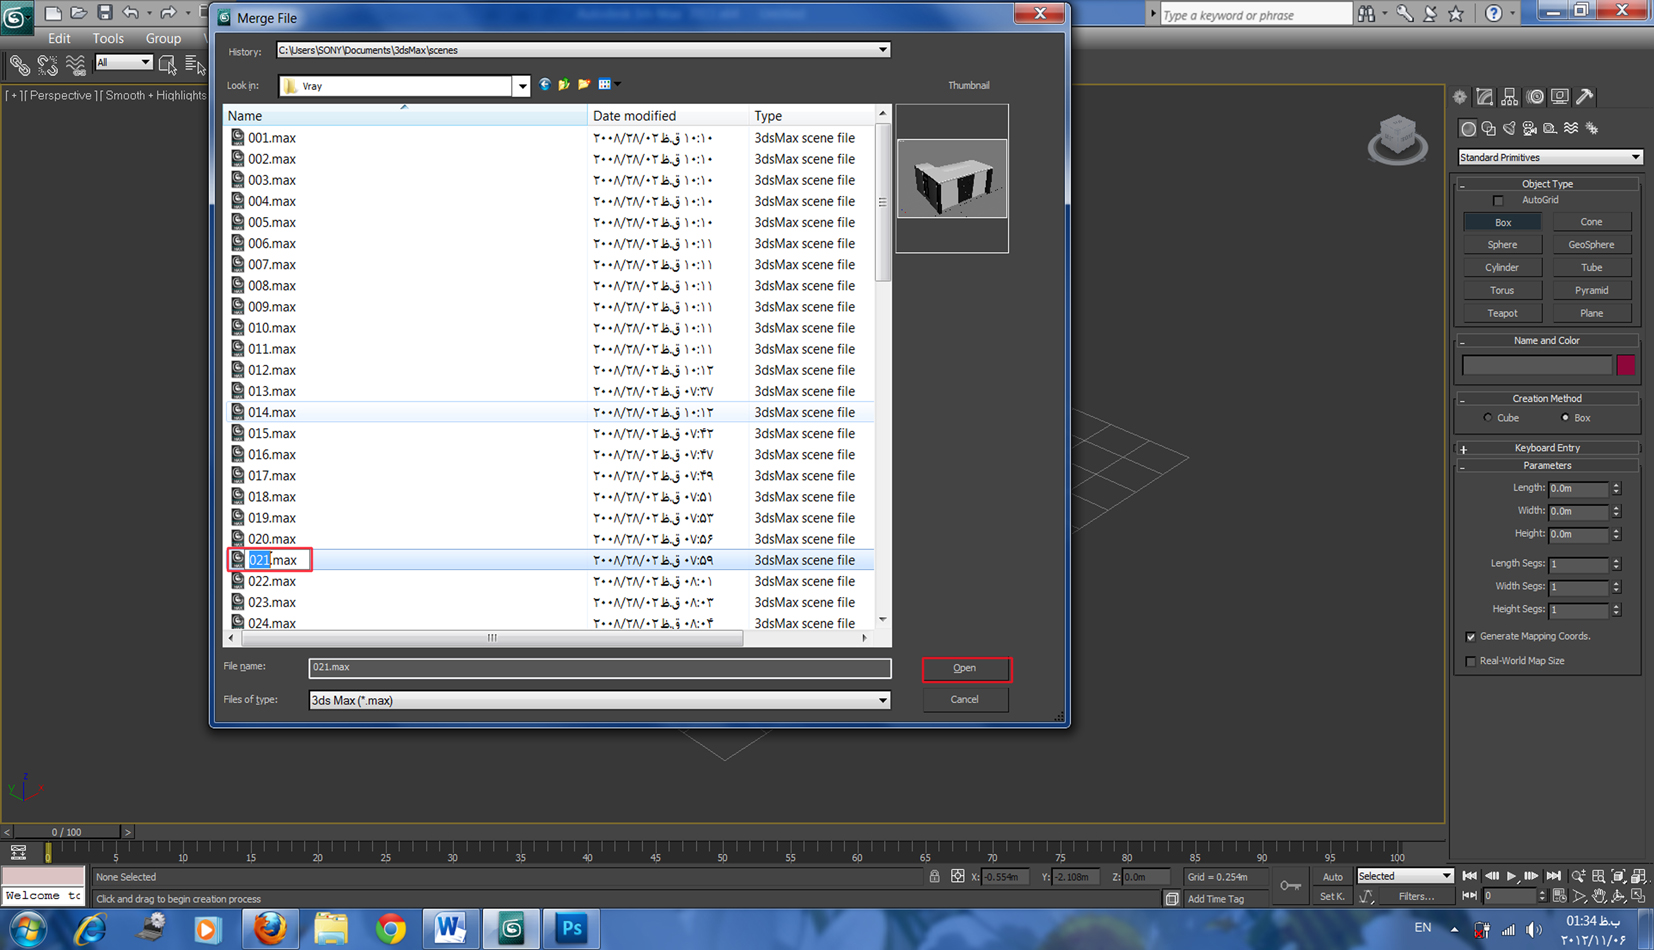1654x950 pixels.
Task: Enable the AutoGrid checkbox
Action: 1498,200
